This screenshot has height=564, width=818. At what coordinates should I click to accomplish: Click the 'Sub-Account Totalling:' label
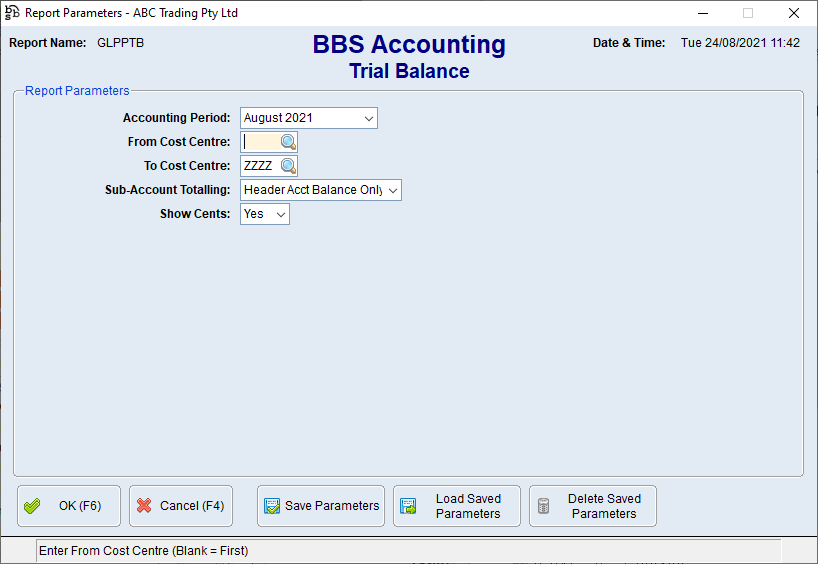(167, 190)
